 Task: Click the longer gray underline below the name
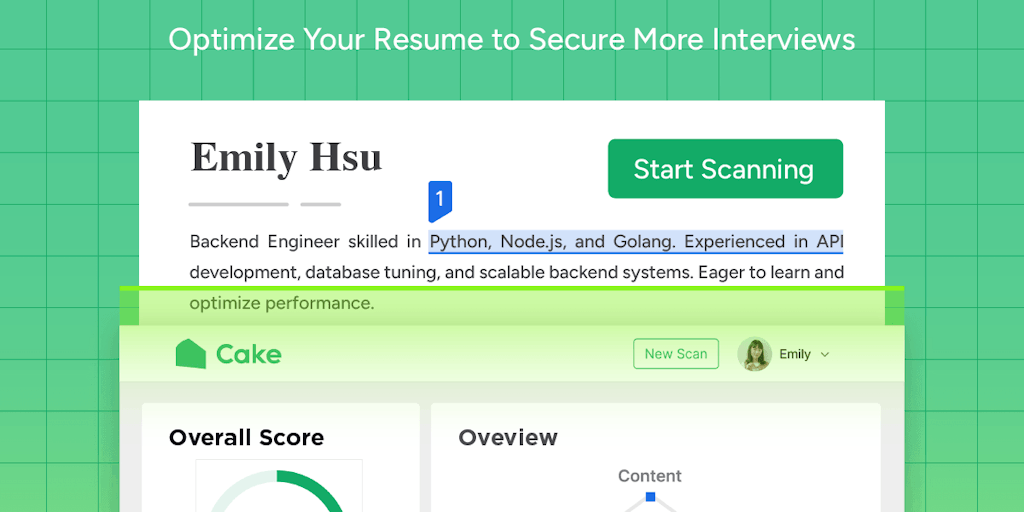(238, 204)
